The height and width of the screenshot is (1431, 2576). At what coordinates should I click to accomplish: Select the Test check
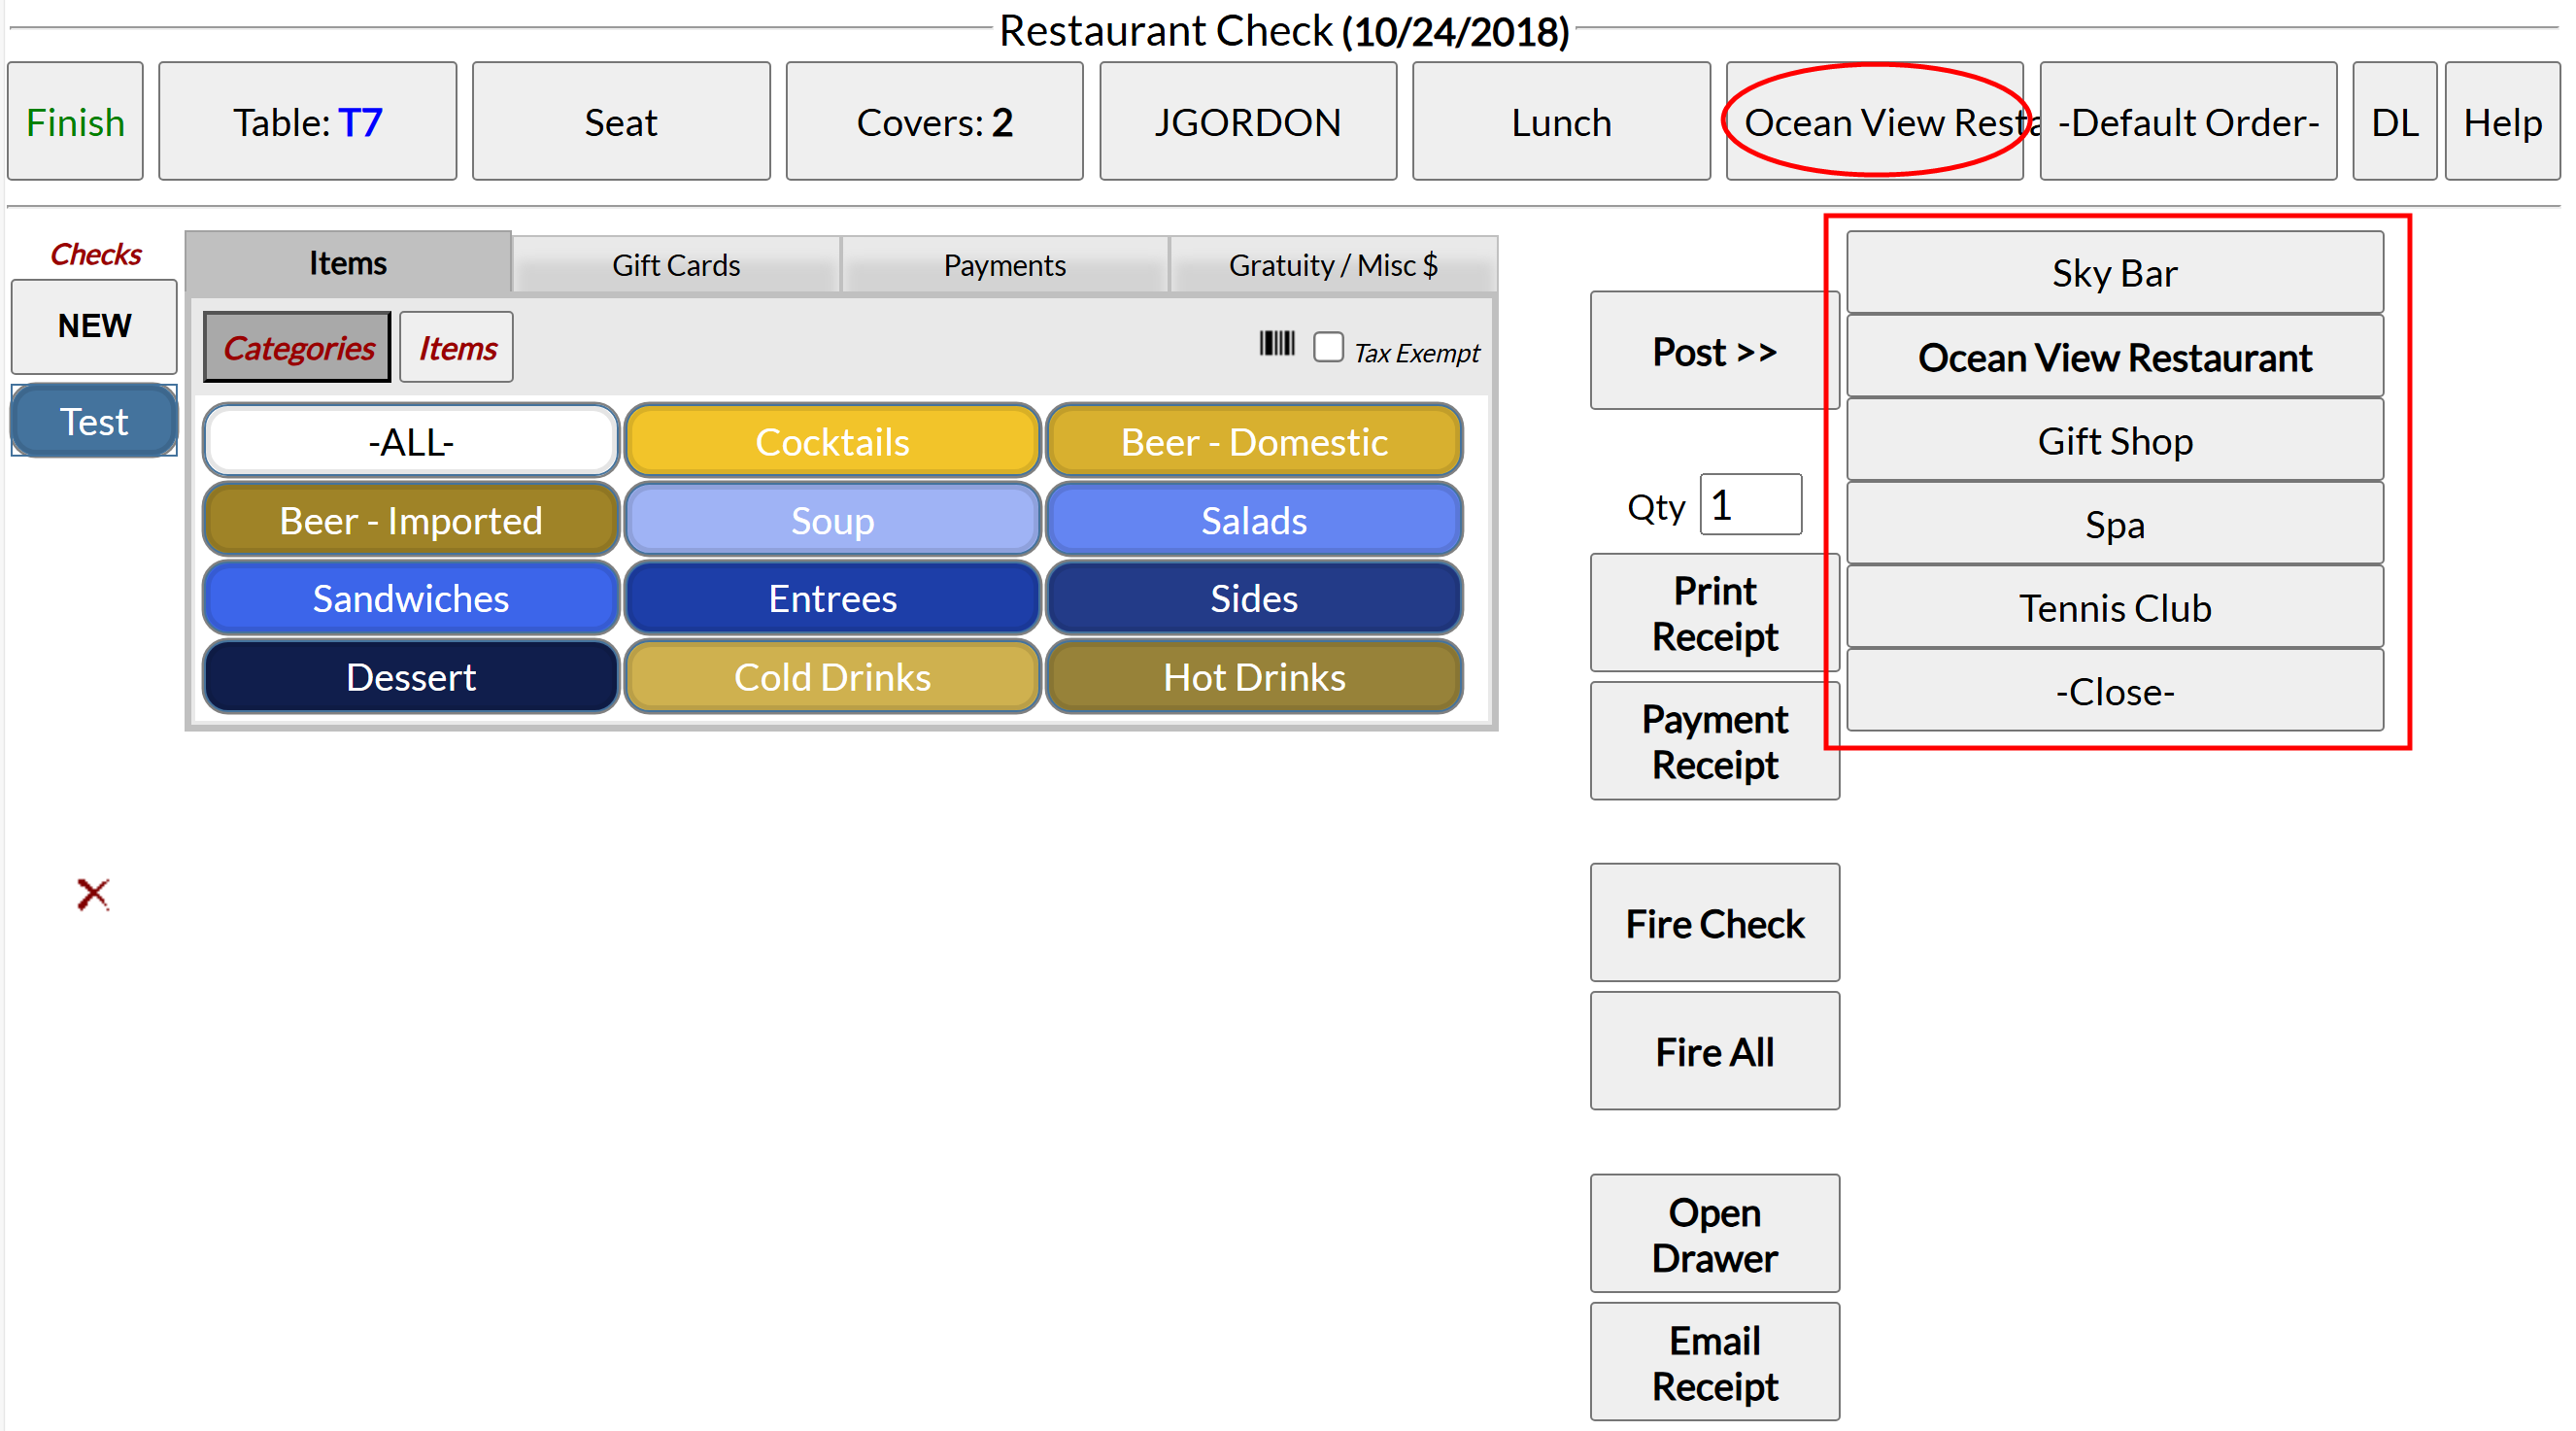(x=94, y=422)
